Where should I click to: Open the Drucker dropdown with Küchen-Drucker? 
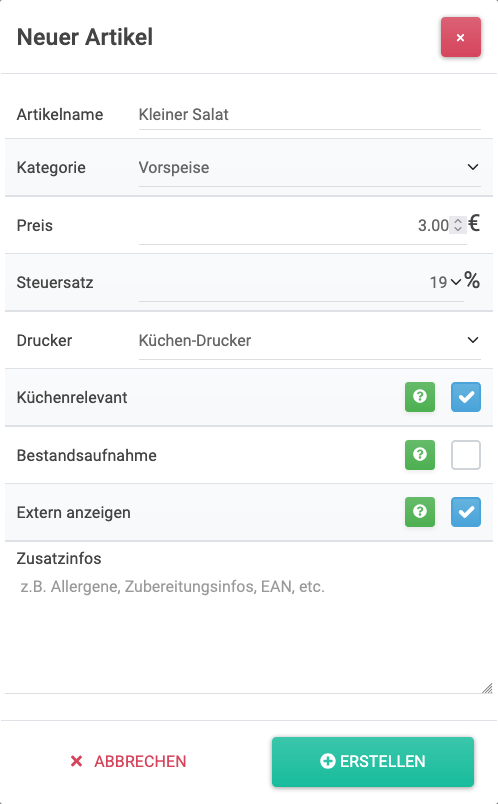[309, 340]
